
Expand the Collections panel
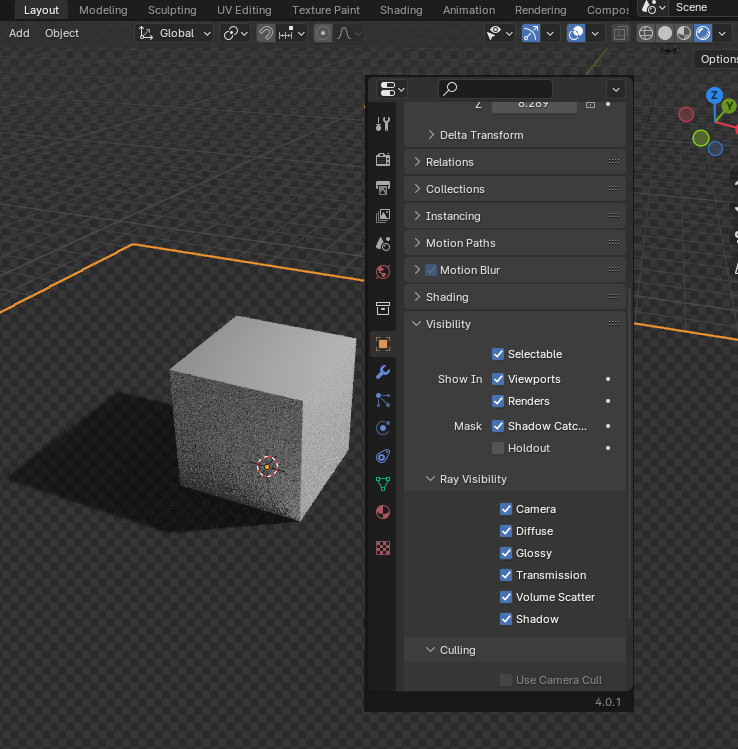tap(417, 189)
